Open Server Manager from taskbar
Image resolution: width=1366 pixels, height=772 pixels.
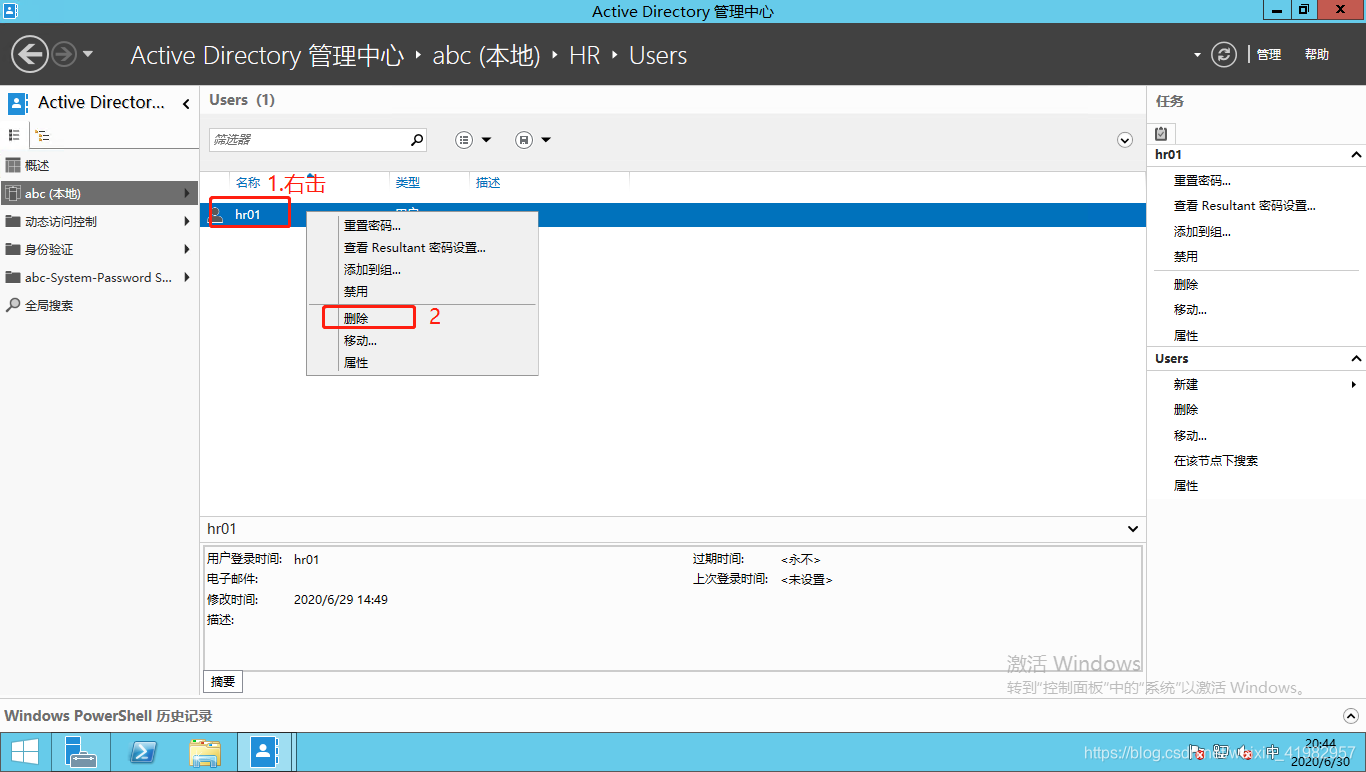coord(80,752)
